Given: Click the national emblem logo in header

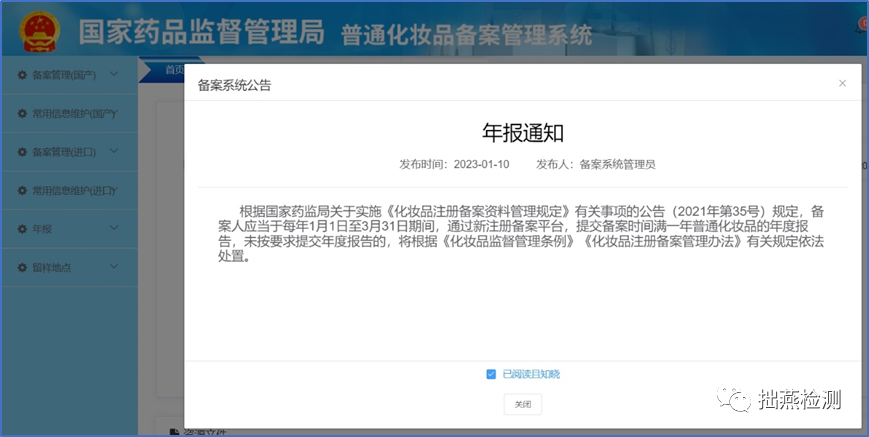Looking at the screenshot, I should [x=39, y=32].
